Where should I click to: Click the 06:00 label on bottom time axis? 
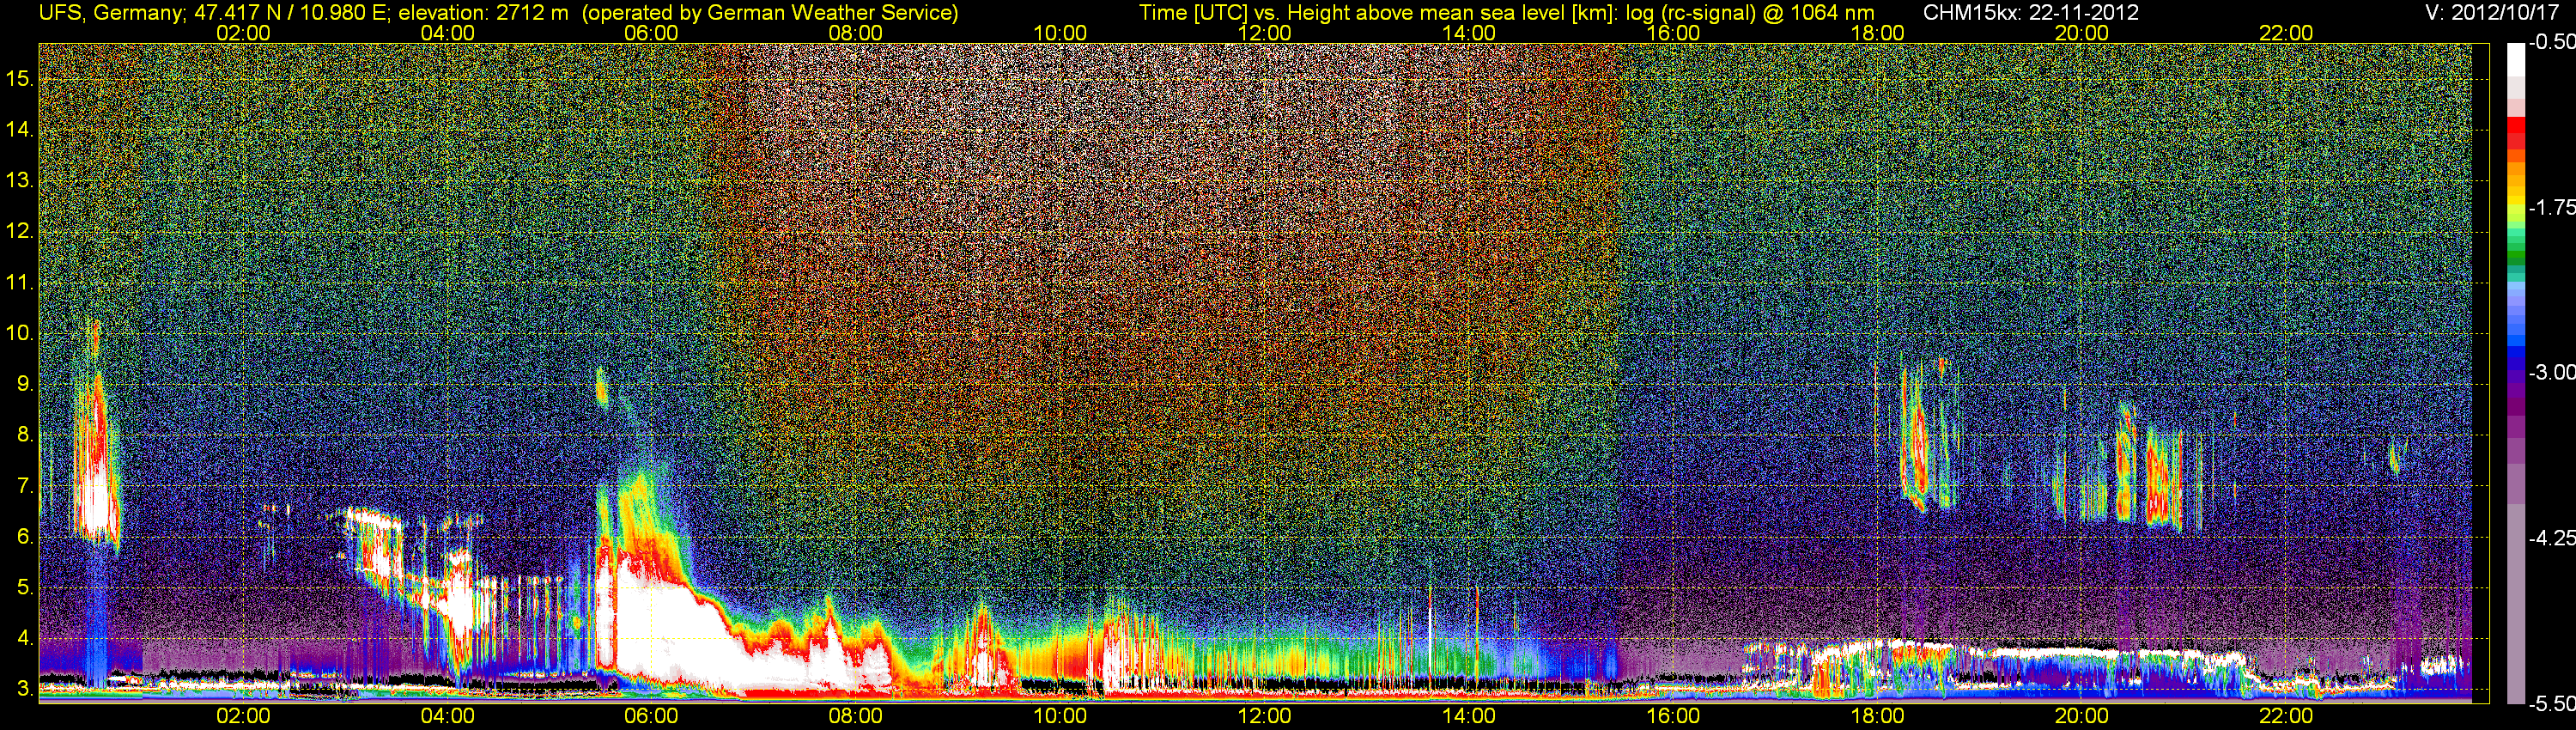point(651,716)
